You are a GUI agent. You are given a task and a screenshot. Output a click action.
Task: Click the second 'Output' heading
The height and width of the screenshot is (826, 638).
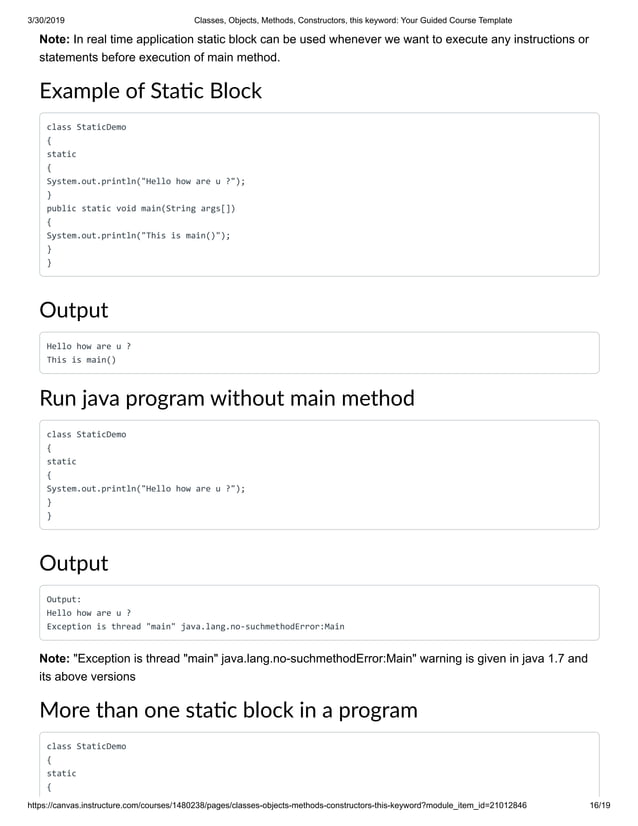click(x=73, y=563)
